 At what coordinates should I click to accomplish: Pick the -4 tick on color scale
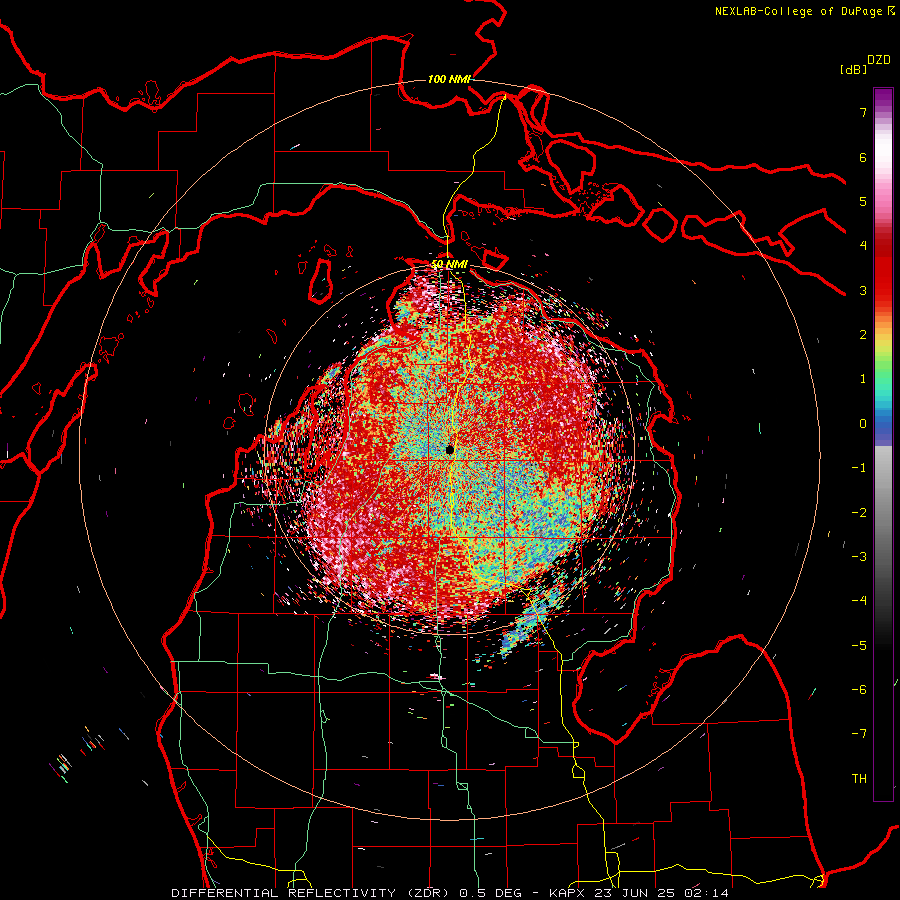[x=859, y=601]
